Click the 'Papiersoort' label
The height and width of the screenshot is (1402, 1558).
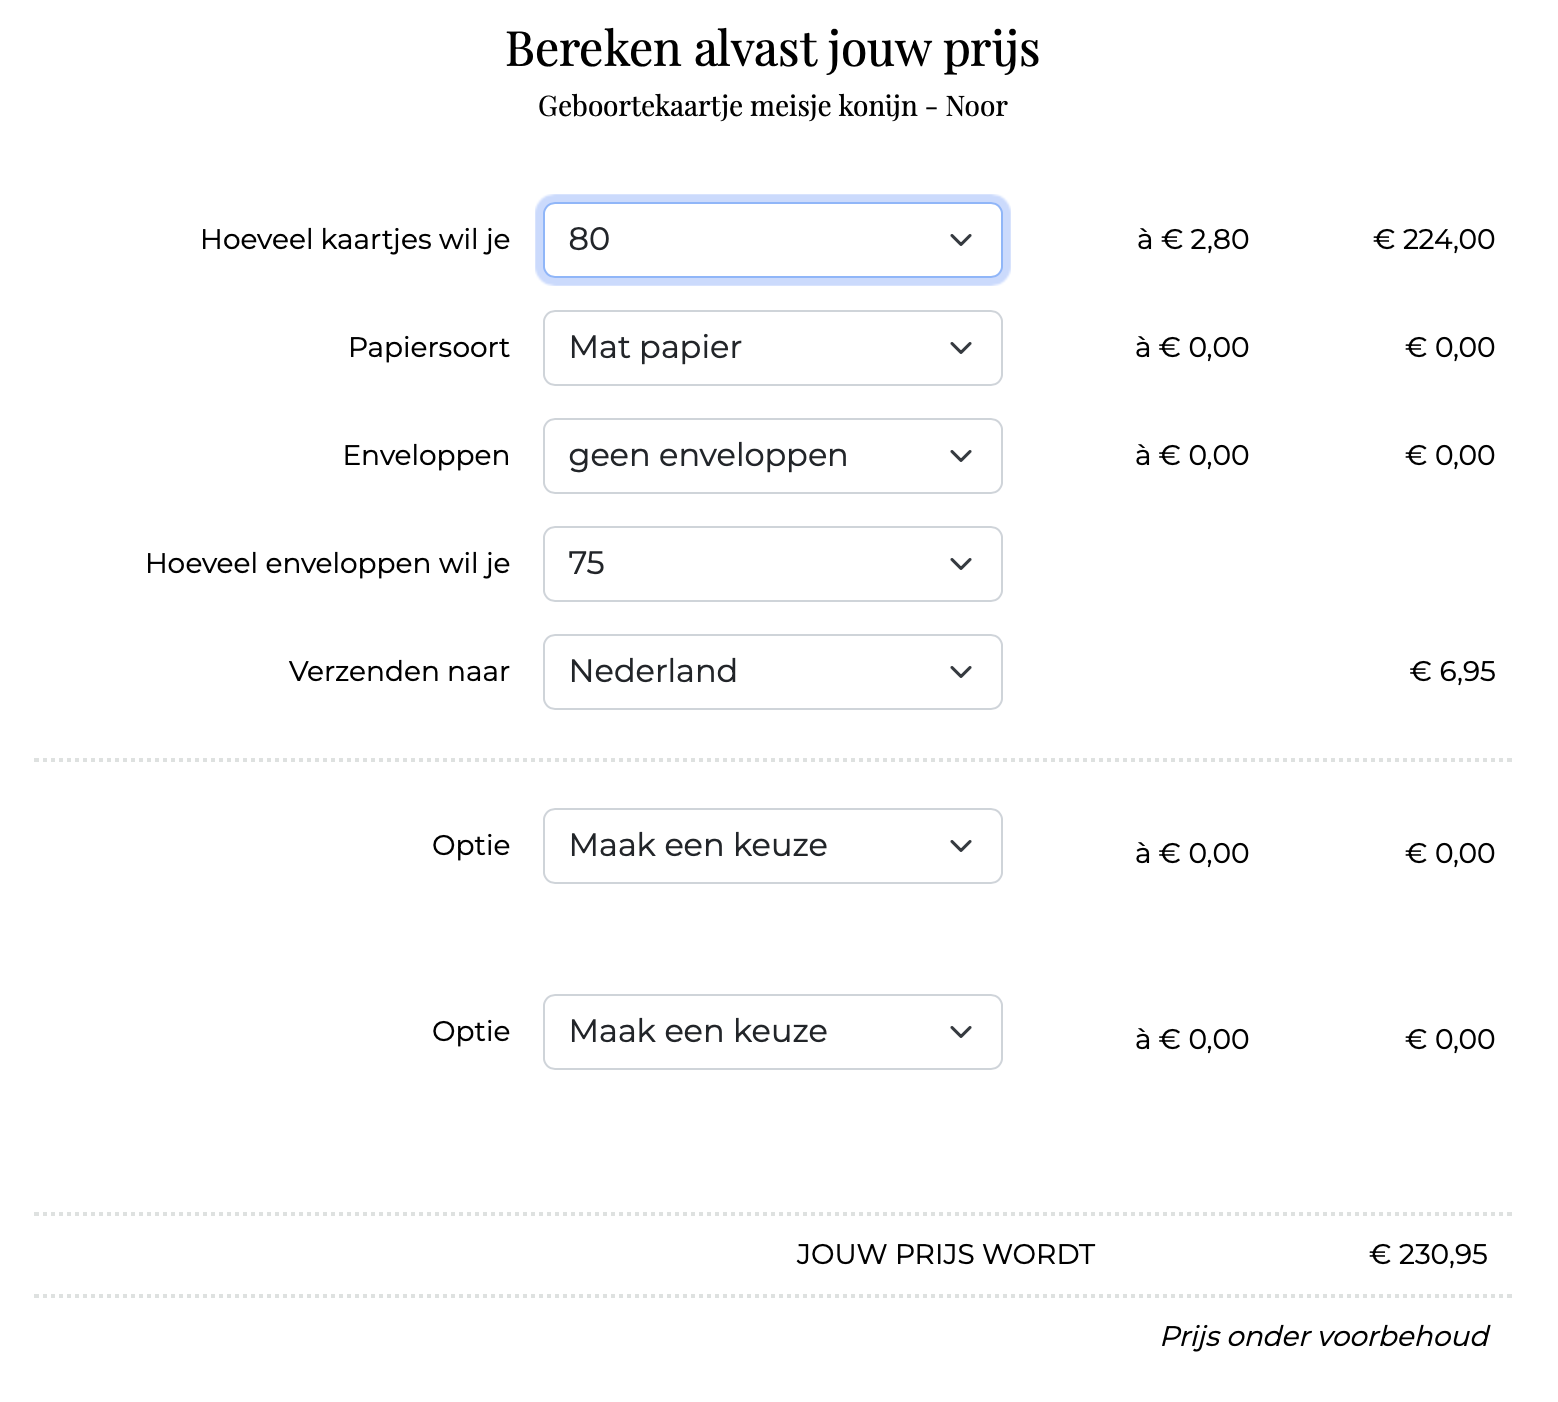(x=429, y=348)
